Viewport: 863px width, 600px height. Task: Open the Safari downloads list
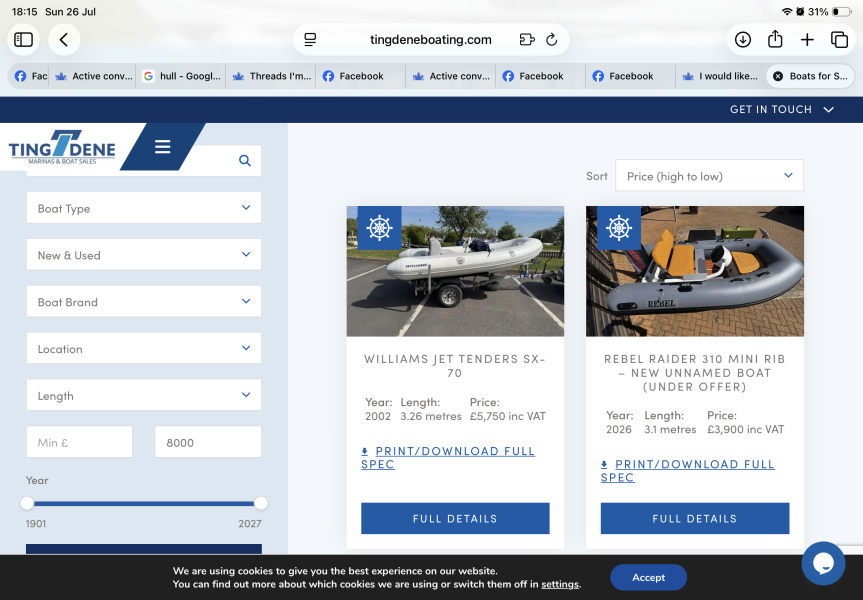click(742, 40)
